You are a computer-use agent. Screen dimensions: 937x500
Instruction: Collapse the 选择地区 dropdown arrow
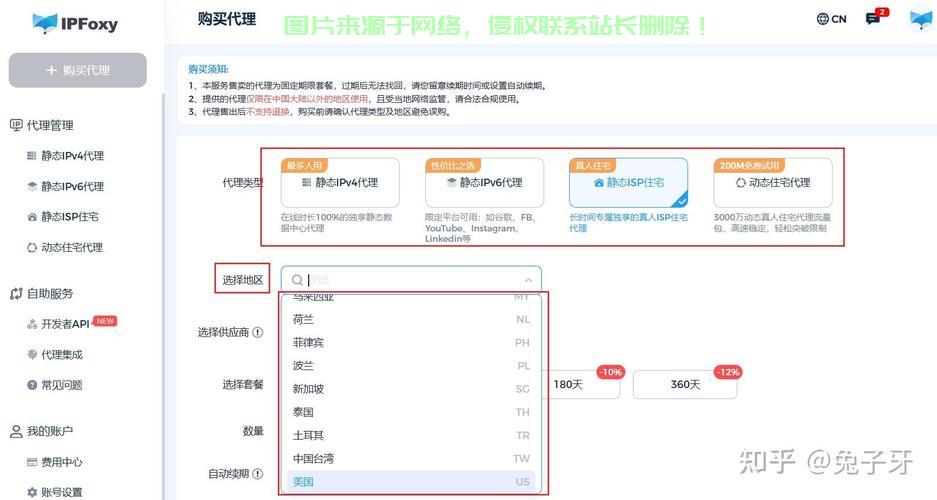pyautogui.click(x=528, y=281)
